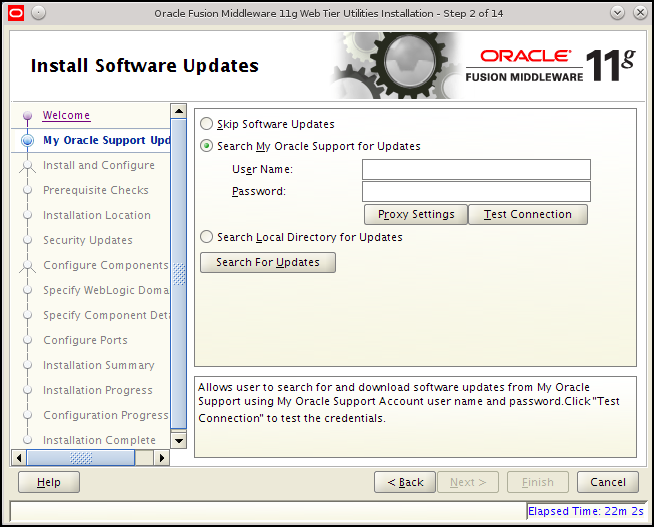654x527 pixels.
Task: Click the left arrow of the horizontal scrollbar
Action: click(19, 458)
